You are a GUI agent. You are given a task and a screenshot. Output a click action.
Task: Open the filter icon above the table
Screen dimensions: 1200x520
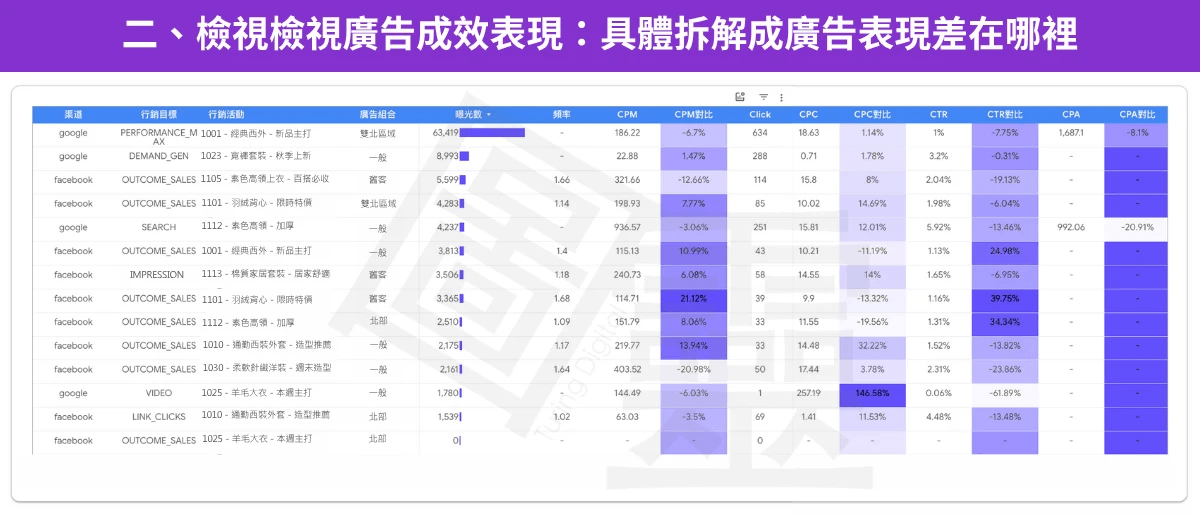pyautogui.click(x=763, y=97)
